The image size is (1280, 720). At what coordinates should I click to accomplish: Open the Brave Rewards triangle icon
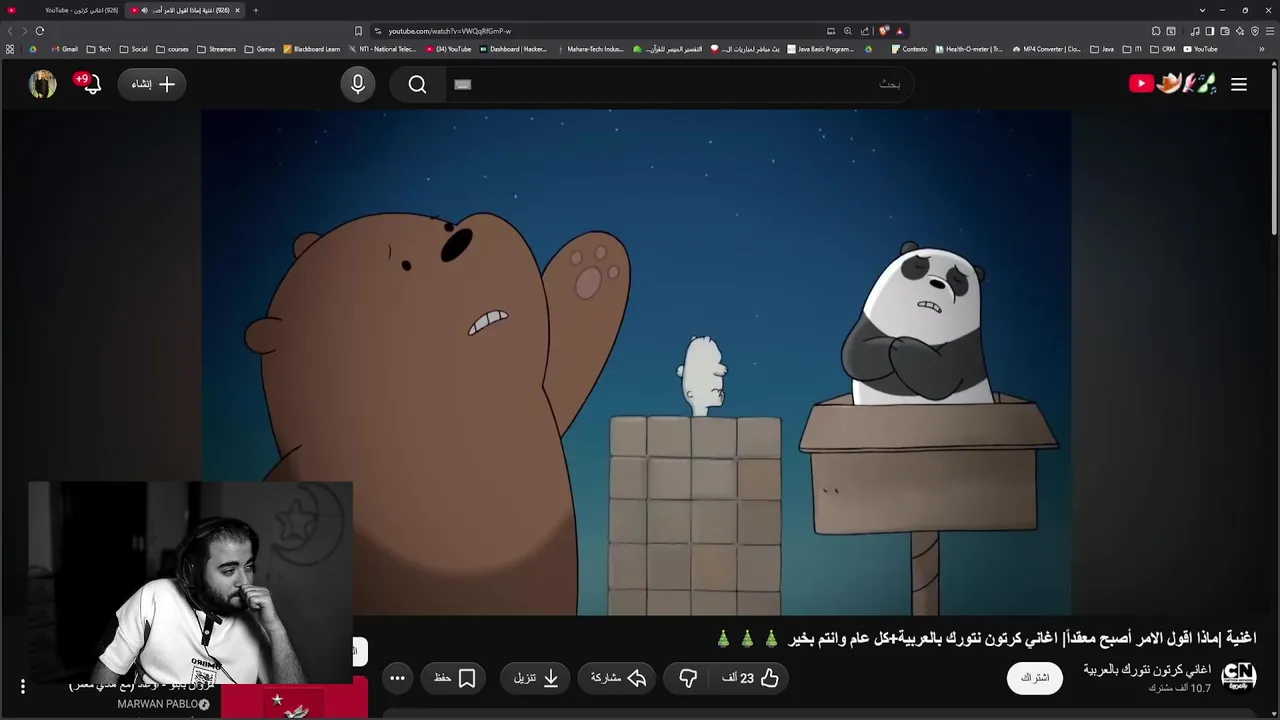click(x=899, y=31)
